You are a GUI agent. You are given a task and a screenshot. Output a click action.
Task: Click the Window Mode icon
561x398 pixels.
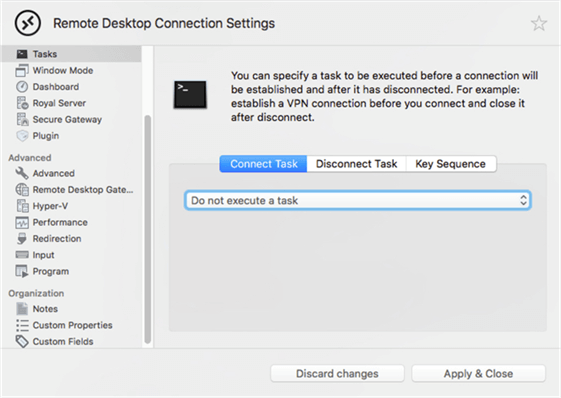(22, 71)
